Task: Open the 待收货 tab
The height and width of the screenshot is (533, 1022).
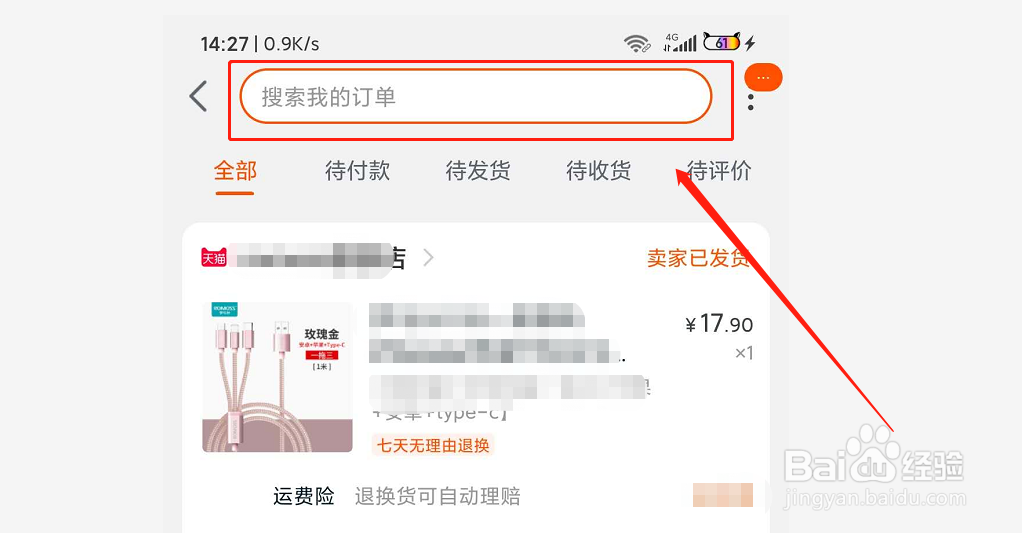Action: pos(598,171)
